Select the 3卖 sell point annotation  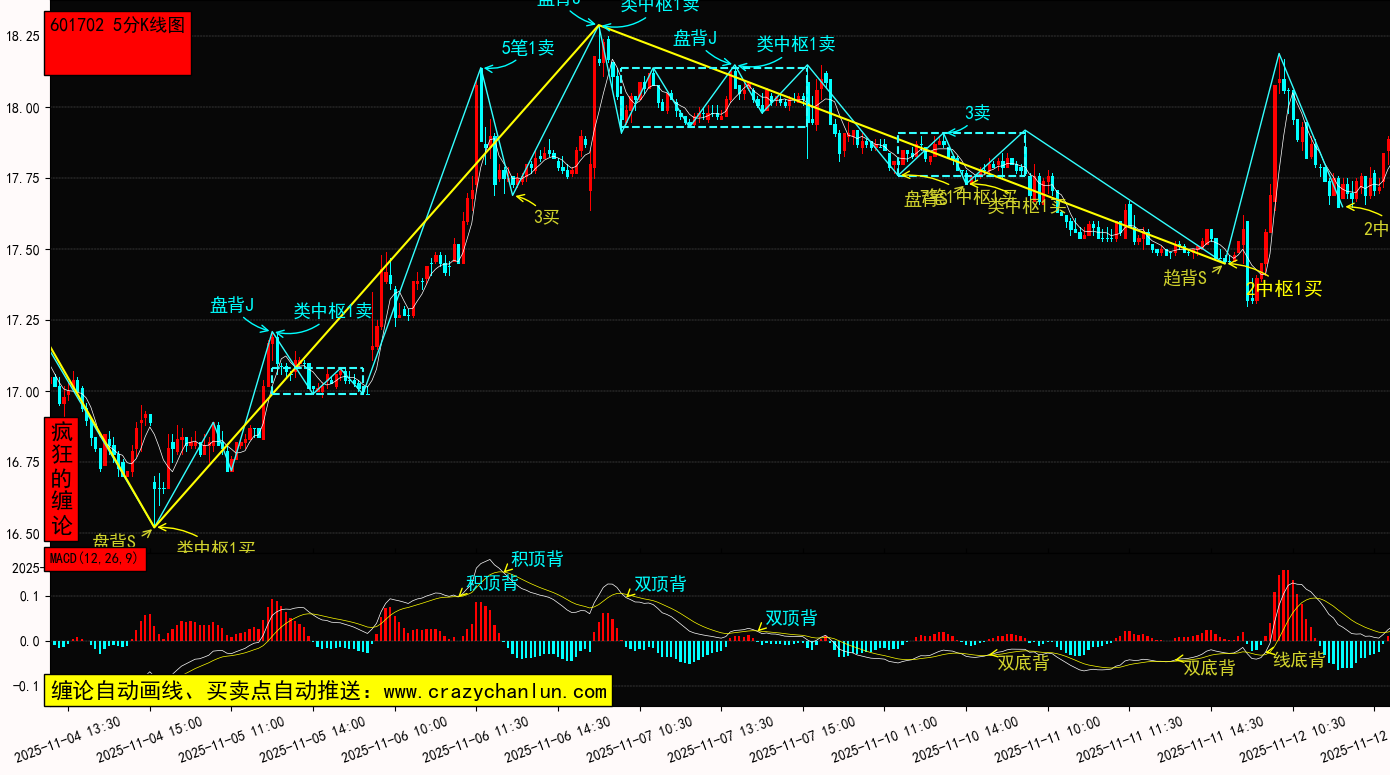(x=977, y=113)
